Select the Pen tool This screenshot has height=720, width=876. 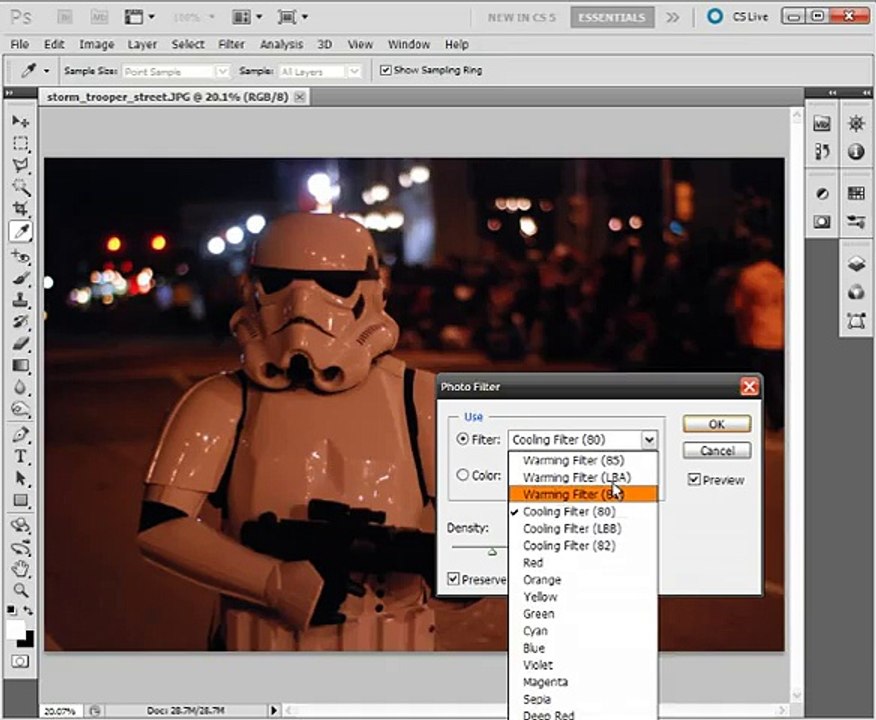point(21,435)
